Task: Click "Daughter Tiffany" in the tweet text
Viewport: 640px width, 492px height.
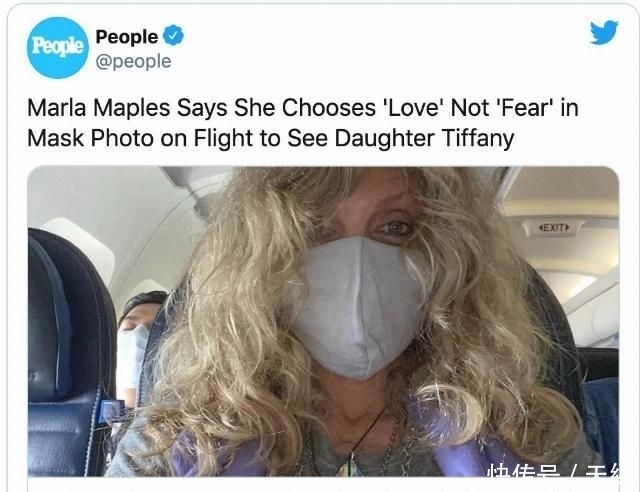Action: [x=424, y=138]
